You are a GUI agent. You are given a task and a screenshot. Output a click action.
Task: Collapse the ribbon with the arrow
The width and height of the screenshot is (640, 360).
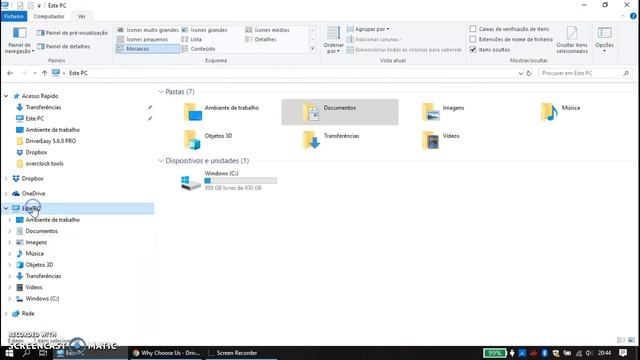[x=623, y=16]
